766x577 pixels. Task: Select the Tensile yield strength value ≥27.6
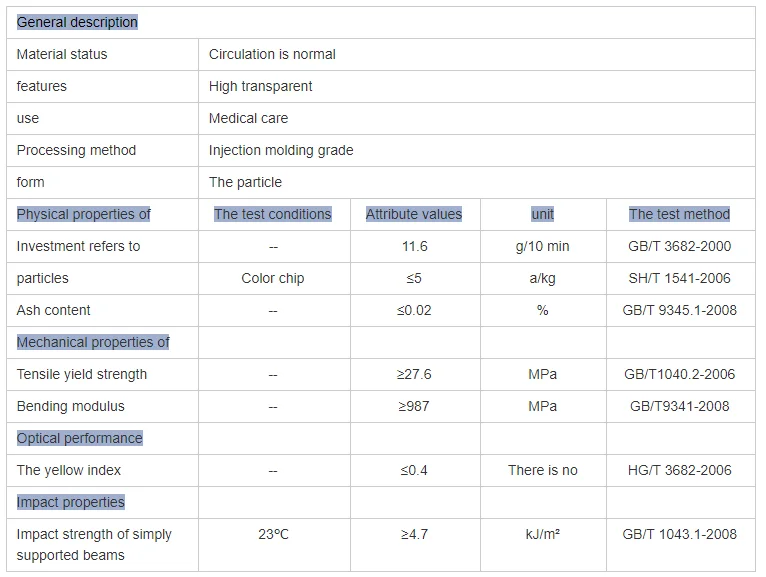pyautogui.click(x=414, y=374)
